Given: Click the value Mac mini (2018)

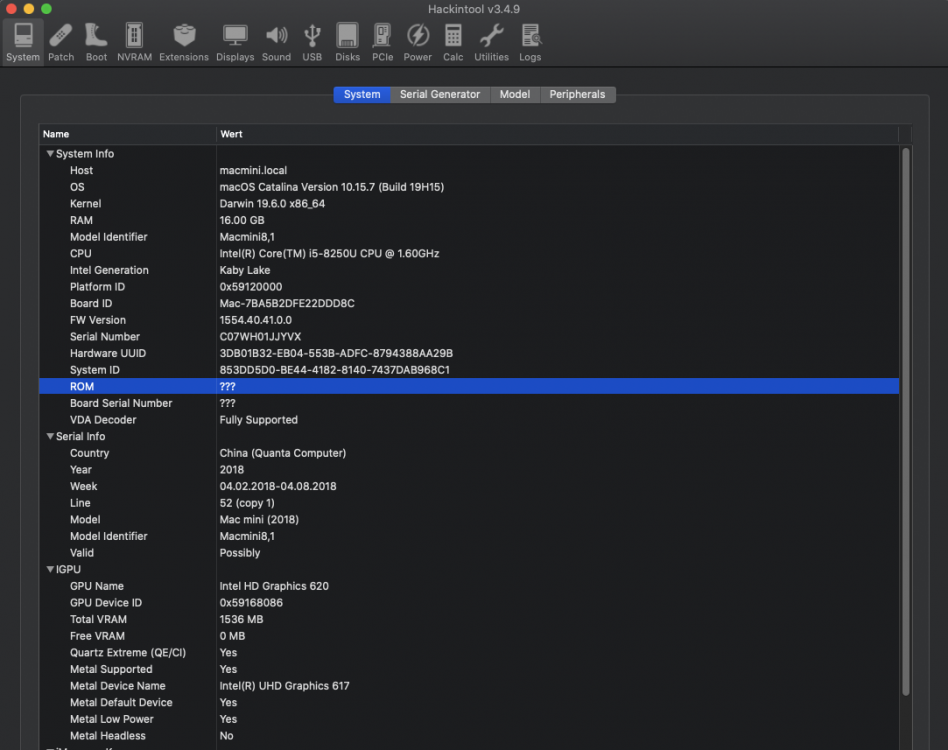Looking at the screenshot, I should point(259,520).
